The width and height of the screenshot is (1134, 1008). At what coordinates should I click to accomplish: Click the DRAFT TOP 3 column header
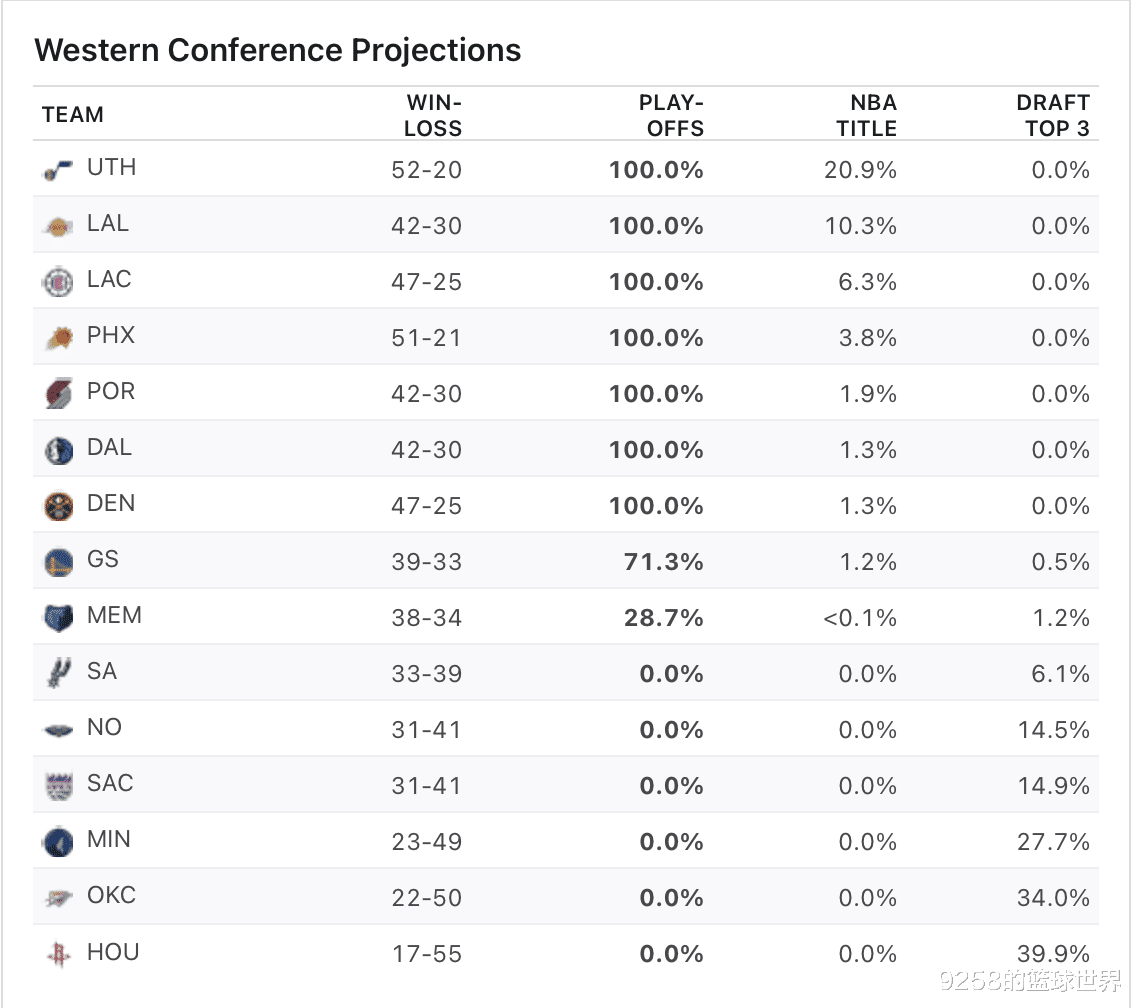[1055, 115]
